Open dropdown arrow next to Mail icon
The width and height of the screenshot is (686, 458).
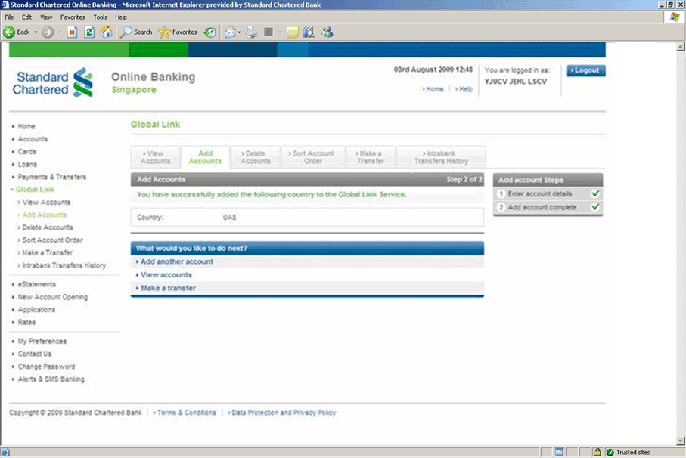click(x=239, y=32)
